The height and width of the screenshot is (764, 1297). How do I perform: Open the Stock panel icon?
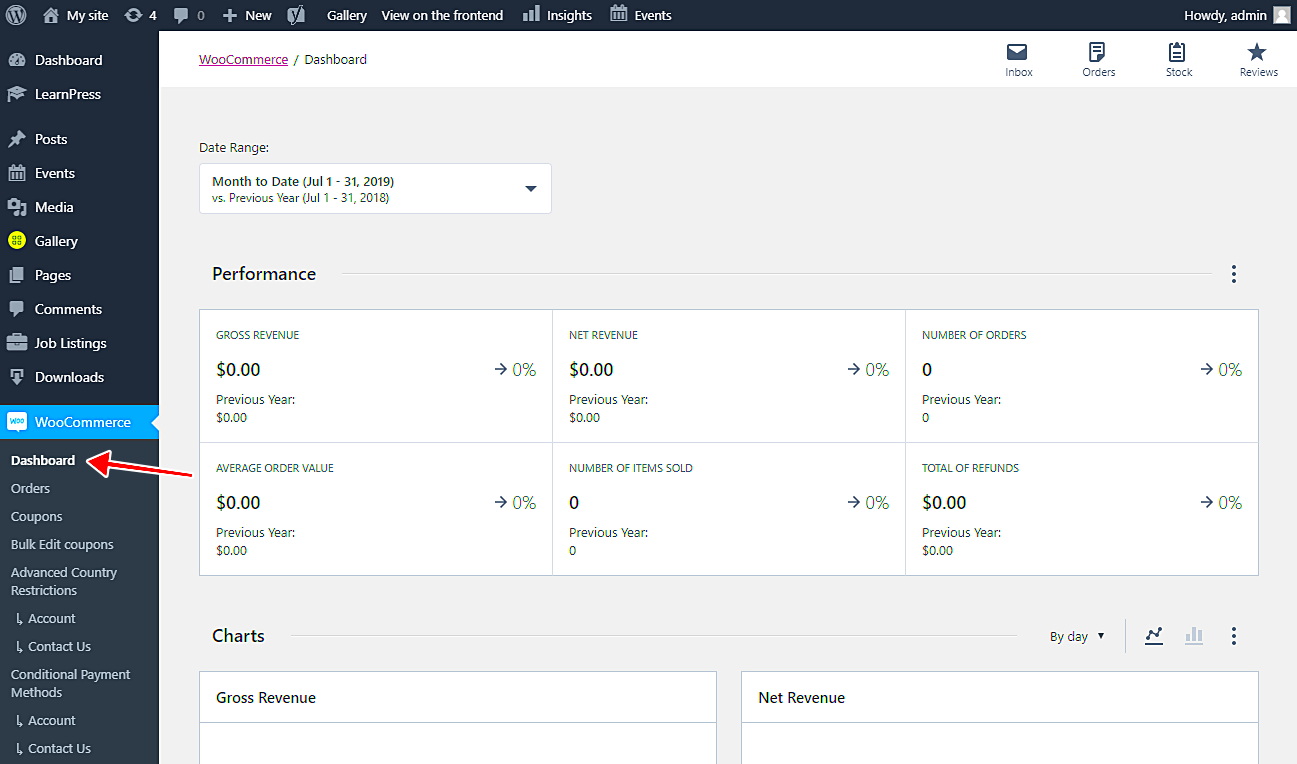point(1178,60)
